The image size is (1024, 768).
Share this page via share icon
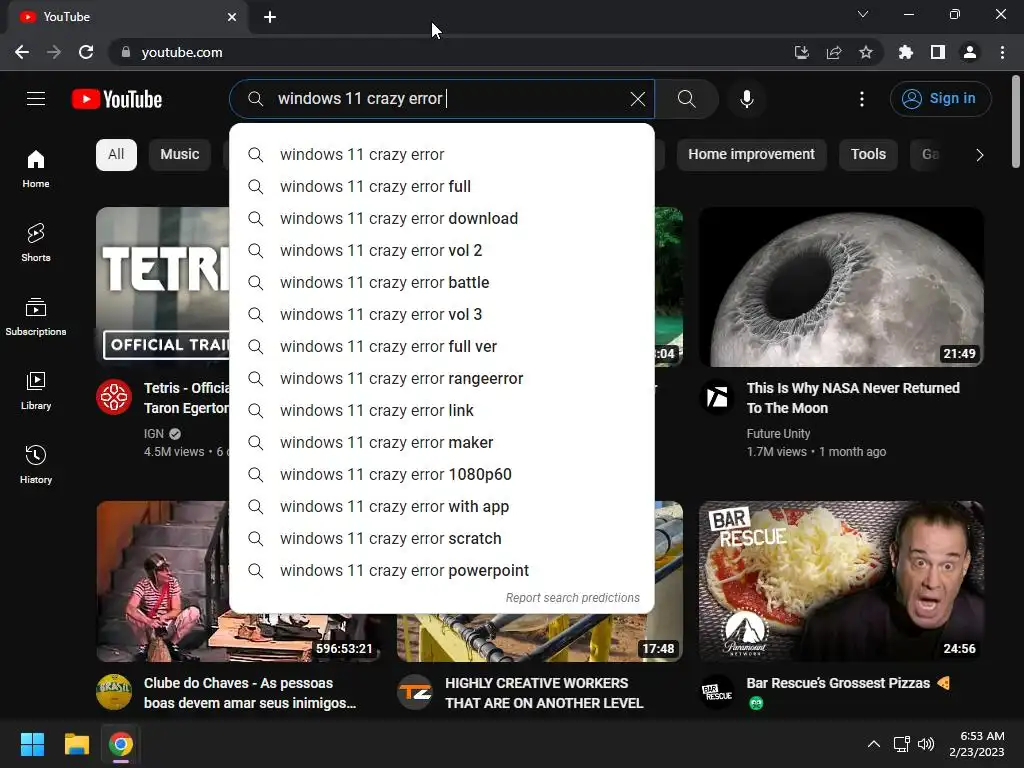click(833, 52)
